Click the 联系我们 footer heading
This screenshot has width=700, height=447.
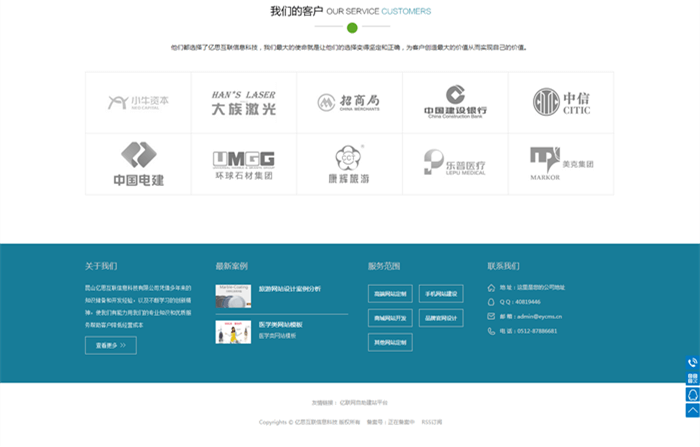click(503, 266)
